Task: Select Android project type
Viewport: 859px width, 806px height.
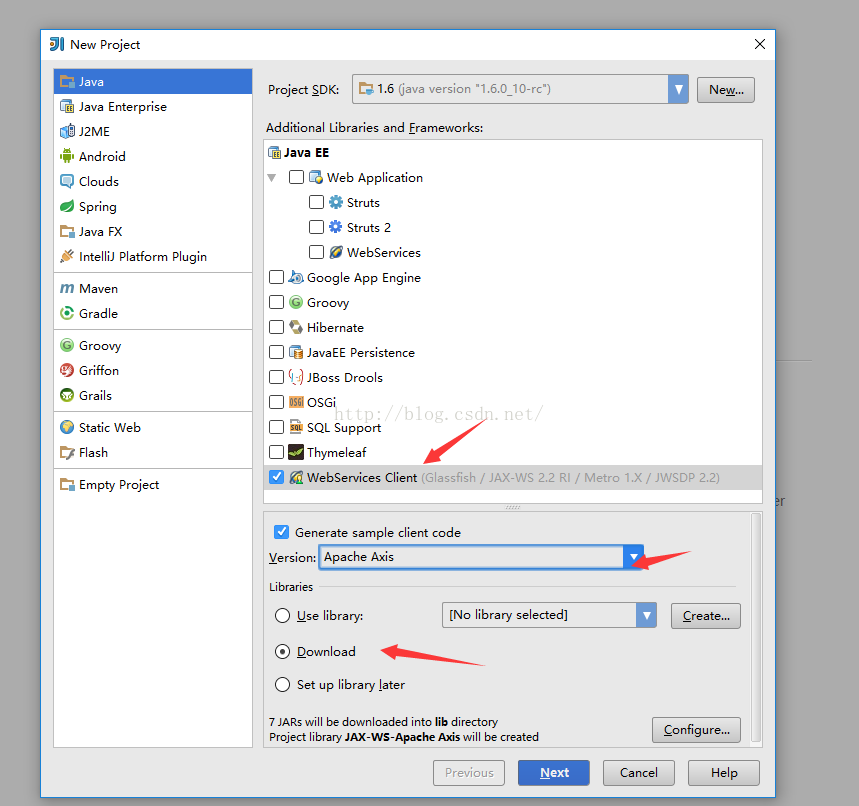Action: pos(153,156)
